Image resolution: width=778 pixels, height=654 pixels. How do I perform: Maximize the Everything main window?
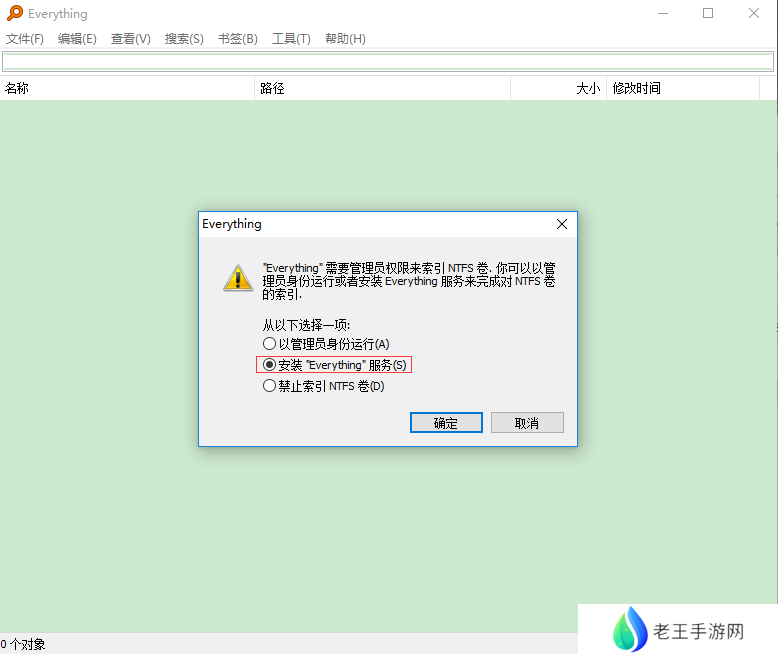[x=708, y=13]
